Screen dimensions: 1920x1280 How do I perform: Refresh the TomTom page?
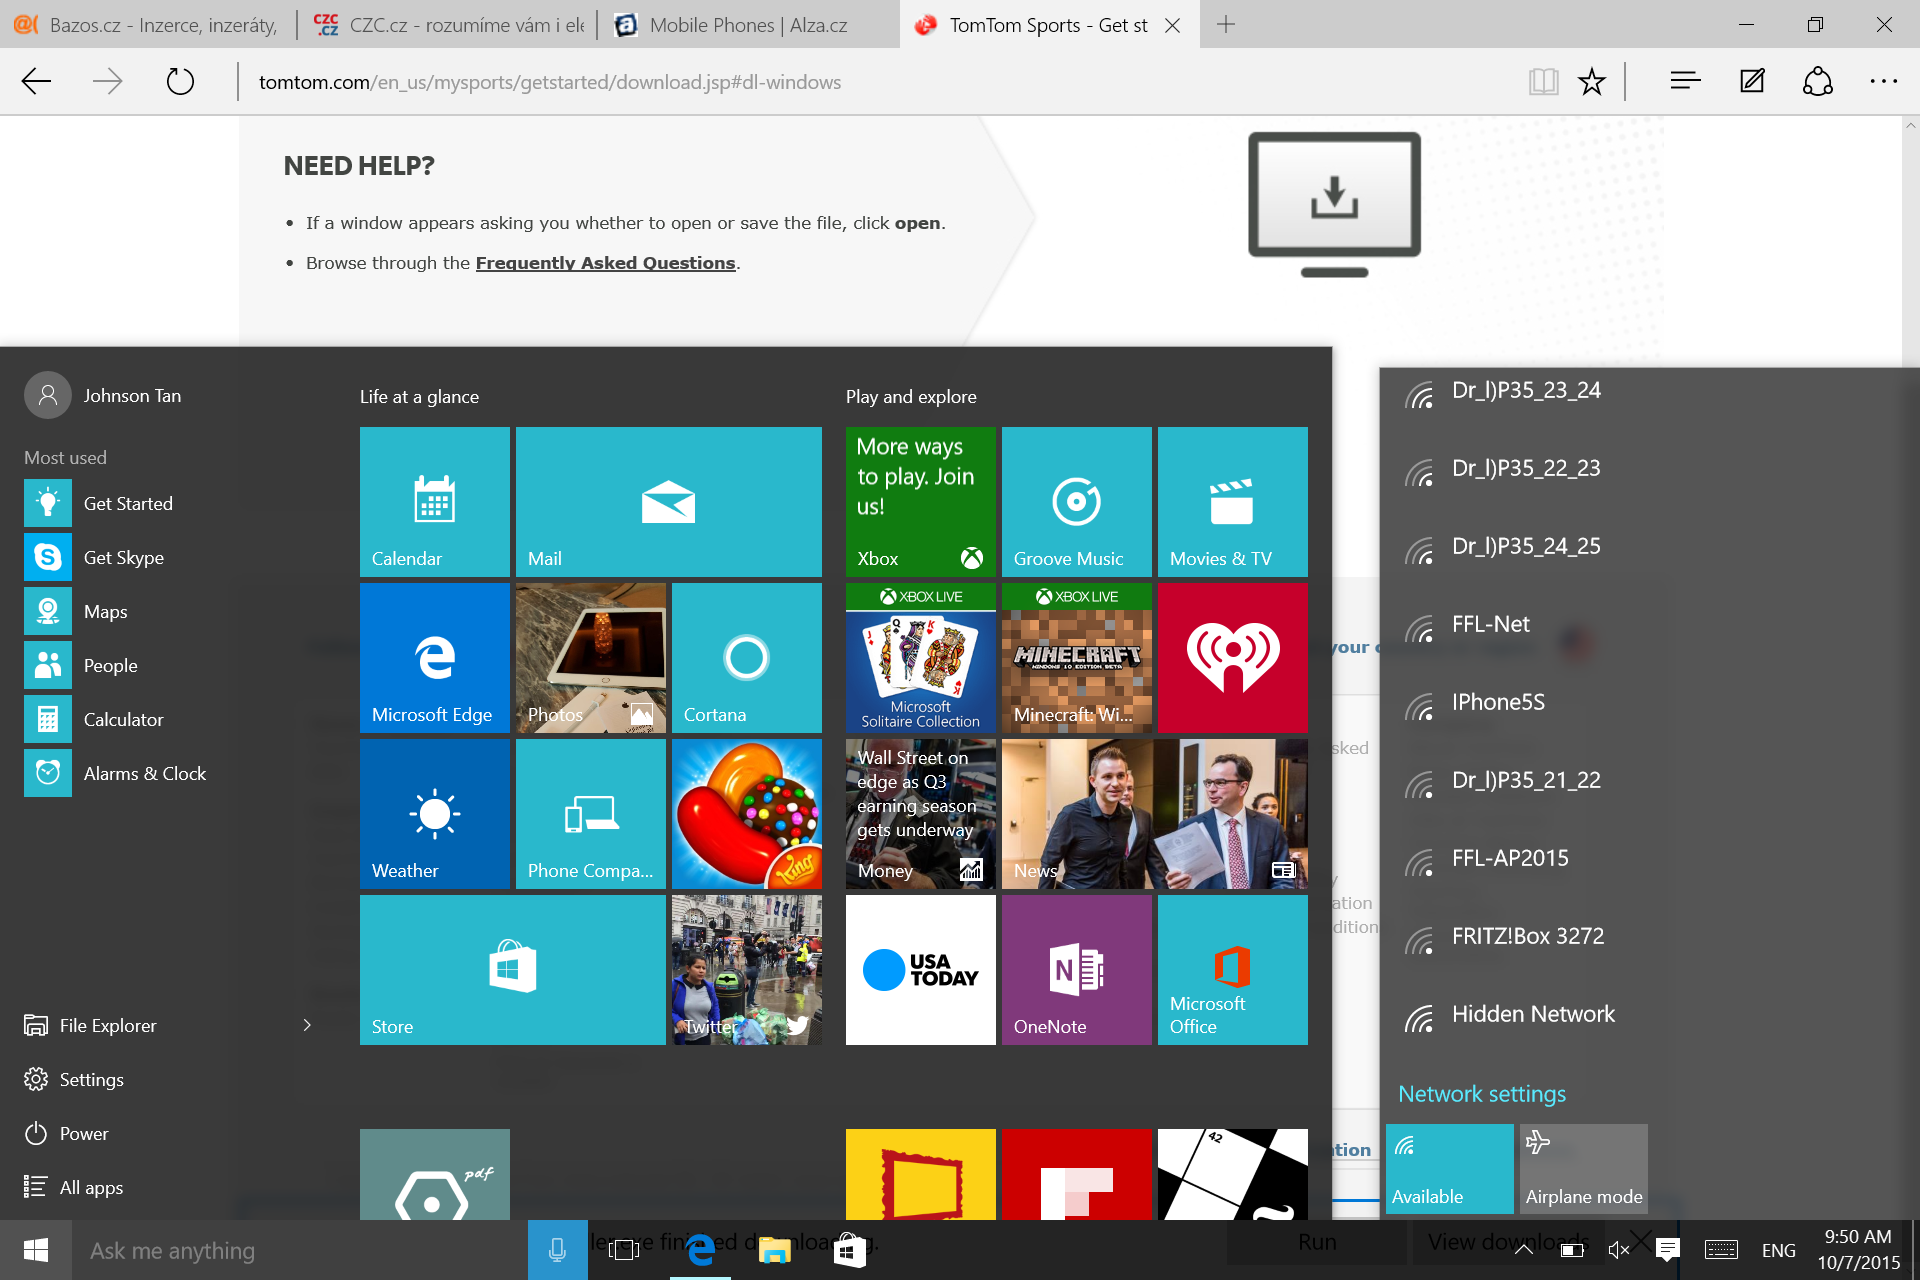click(180, 81)
